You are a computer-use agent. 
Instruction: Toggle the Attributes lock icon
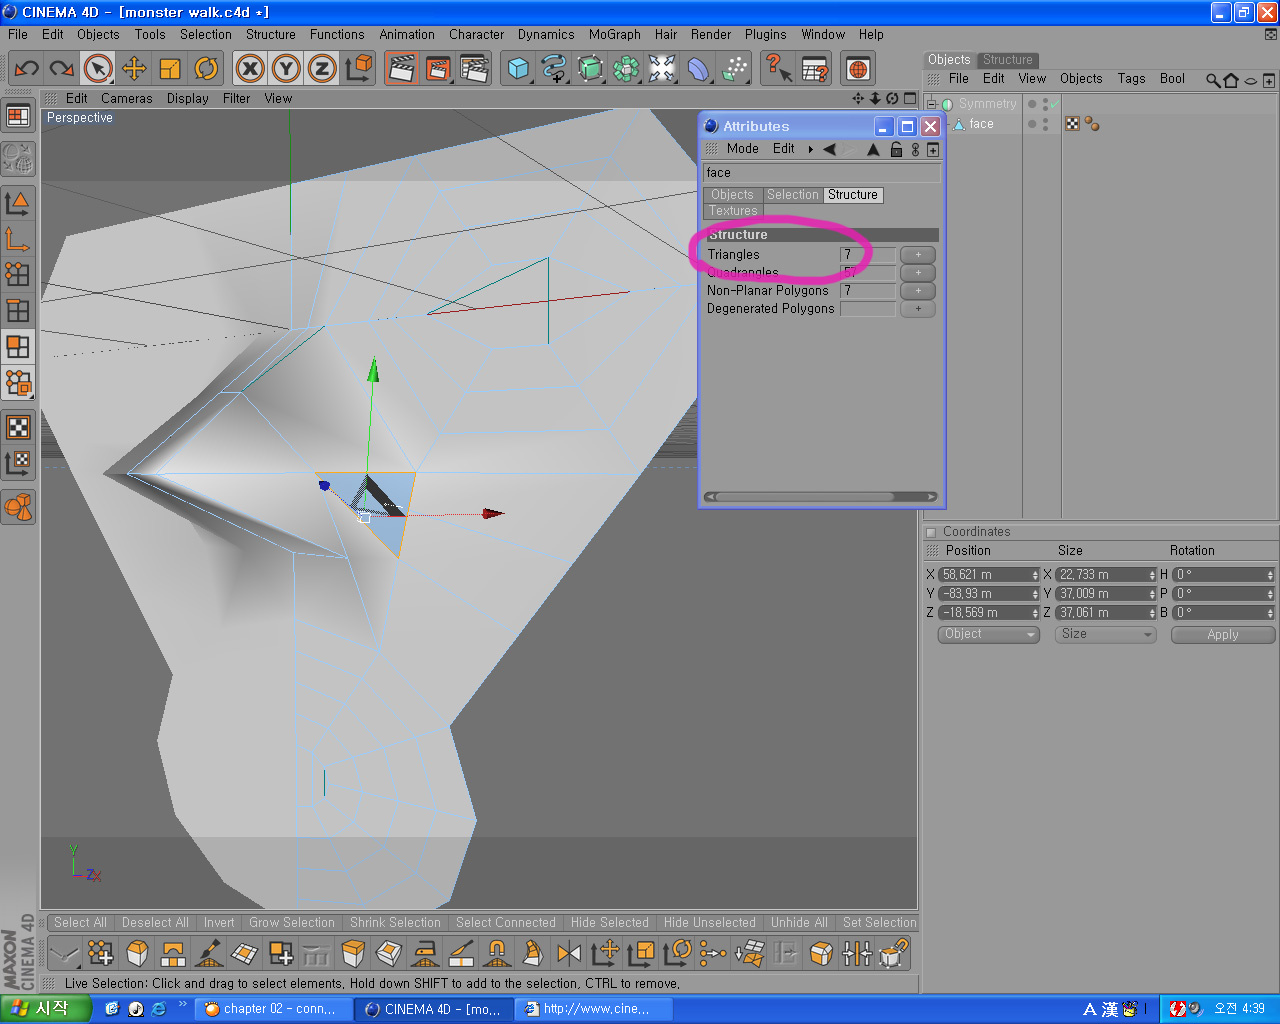[896, 149]
